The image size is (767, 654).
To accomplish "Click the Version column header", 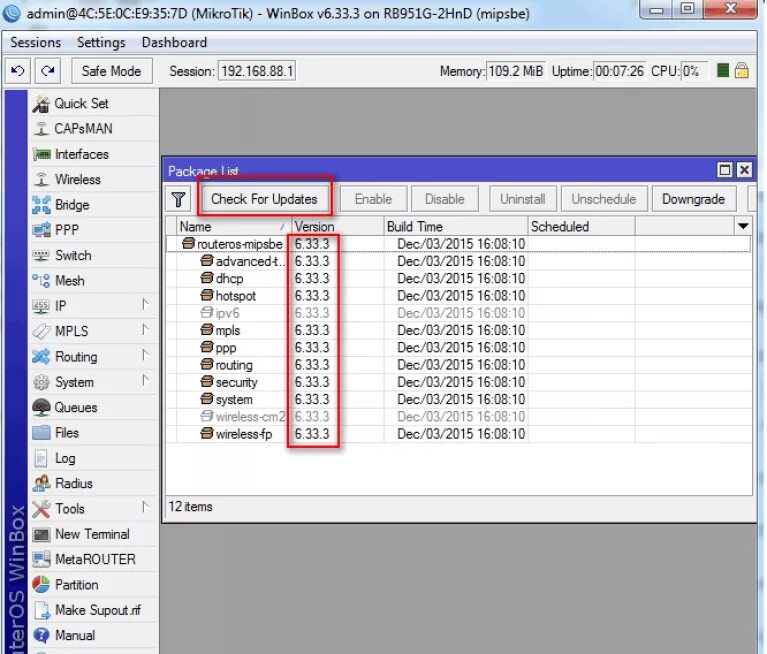I will pos(338,226).
